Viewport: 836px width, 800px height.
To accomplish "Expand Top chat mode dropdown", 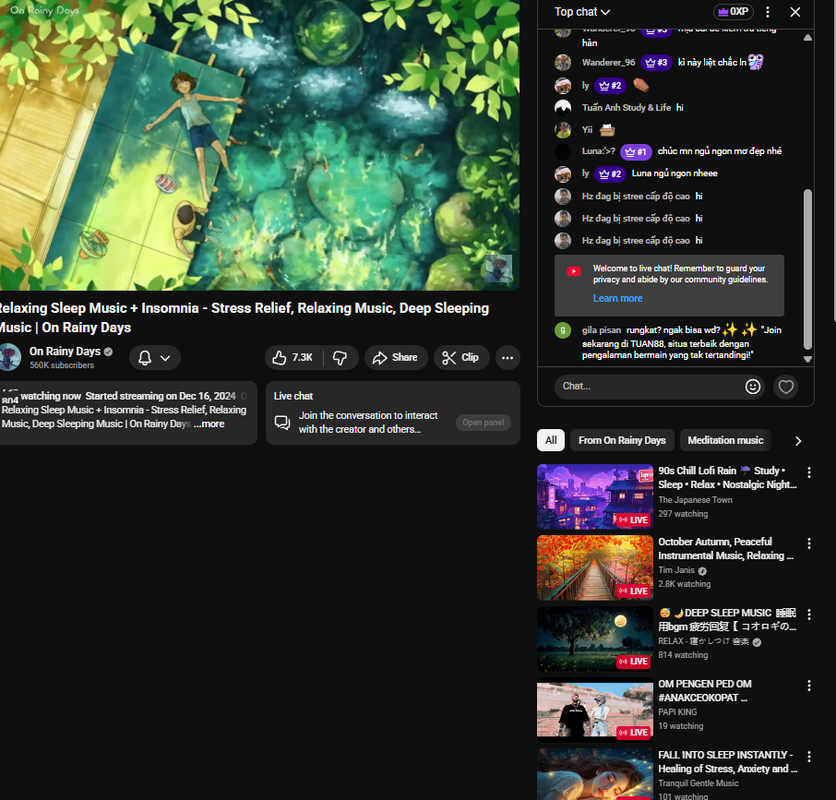I will coord(582,12).
